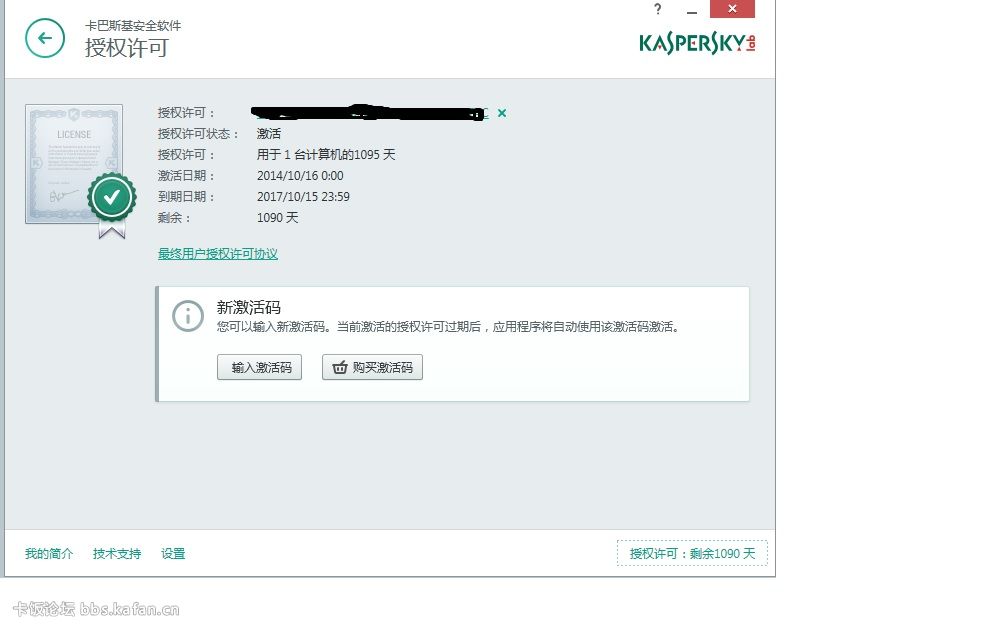
Task: Click the 授权许可 page title
Action: tap(127, 48)
